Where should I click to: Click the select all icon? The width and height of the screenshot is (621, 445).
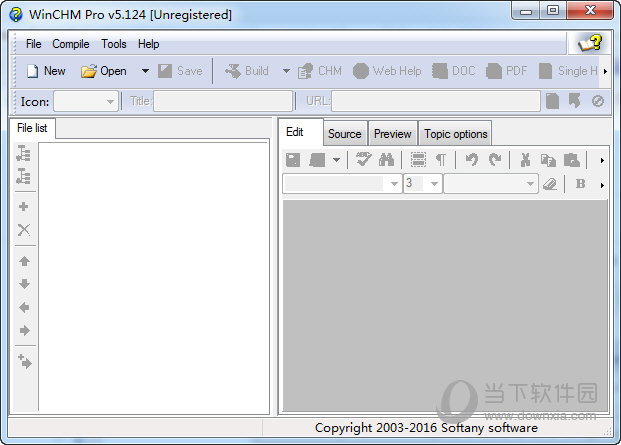[418, 160]
